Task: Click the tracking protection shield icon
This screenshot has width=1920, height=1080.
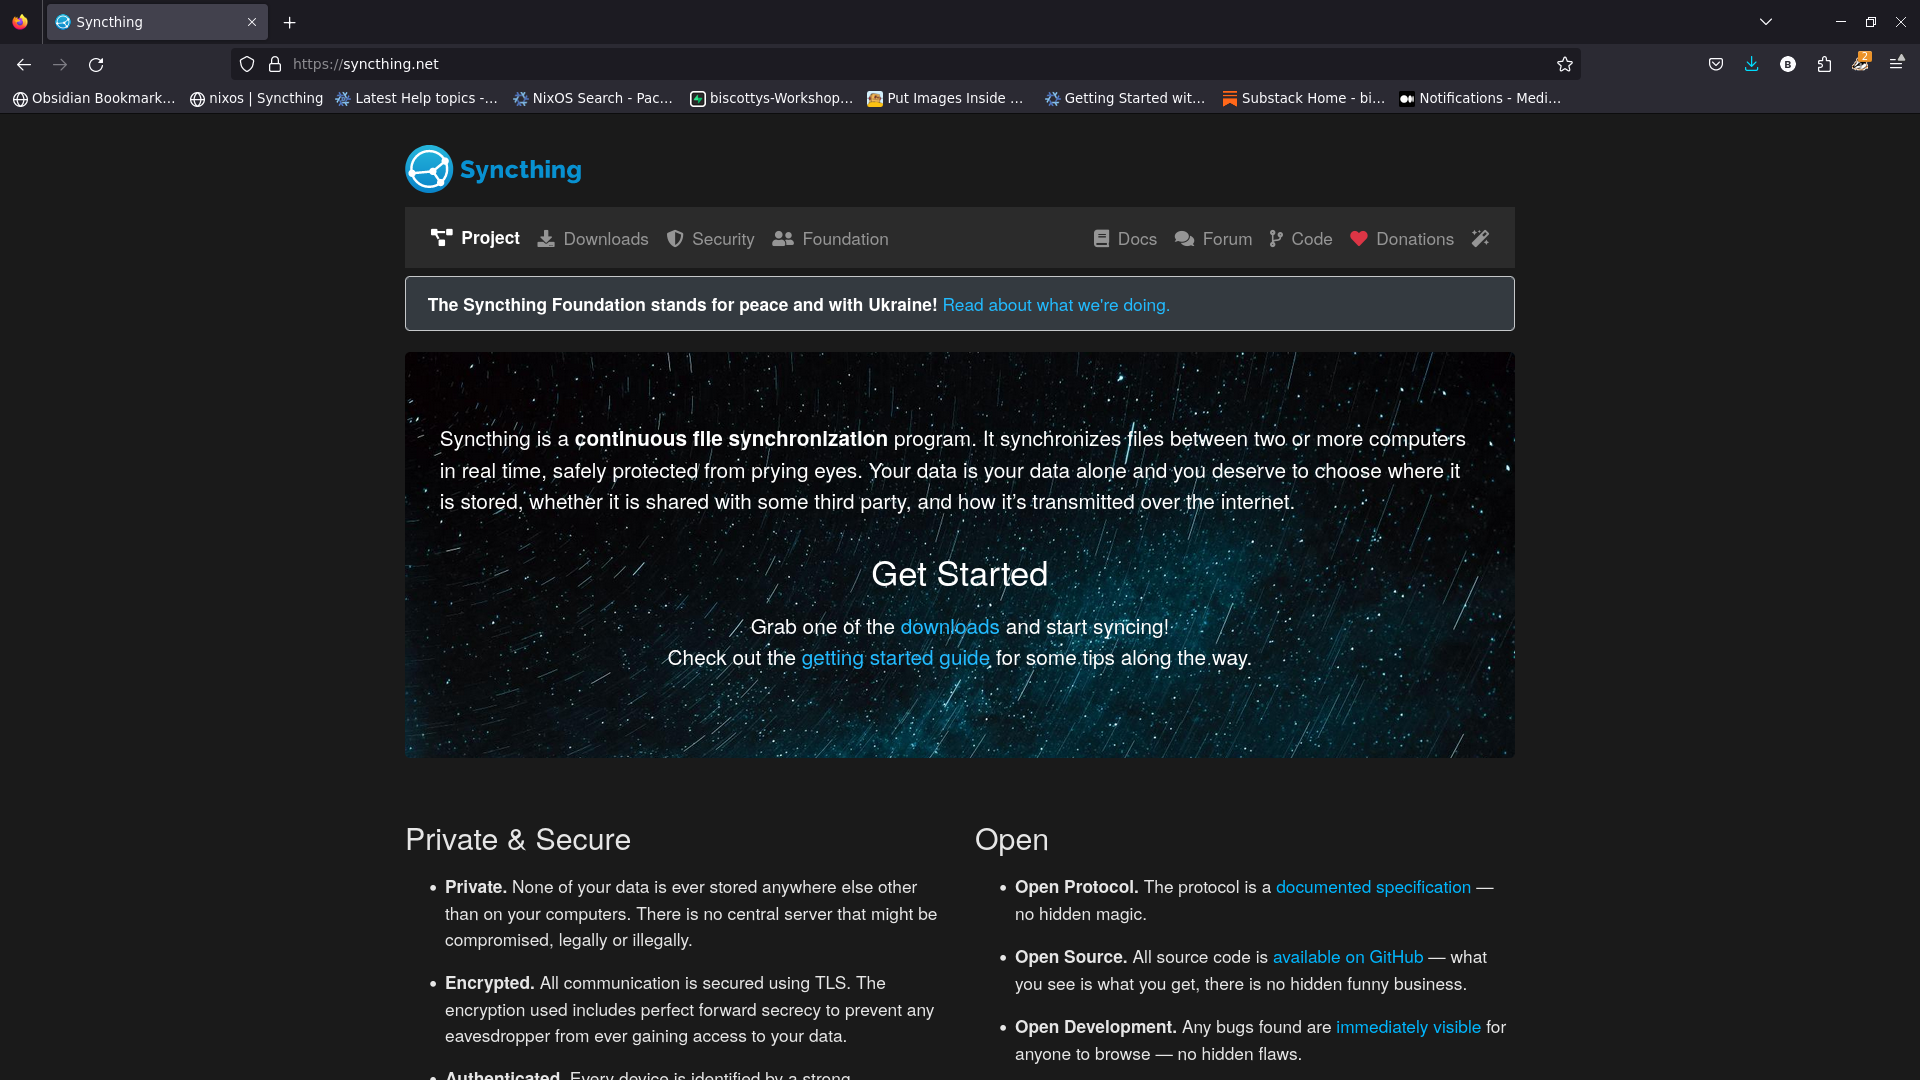Action: 247,64
